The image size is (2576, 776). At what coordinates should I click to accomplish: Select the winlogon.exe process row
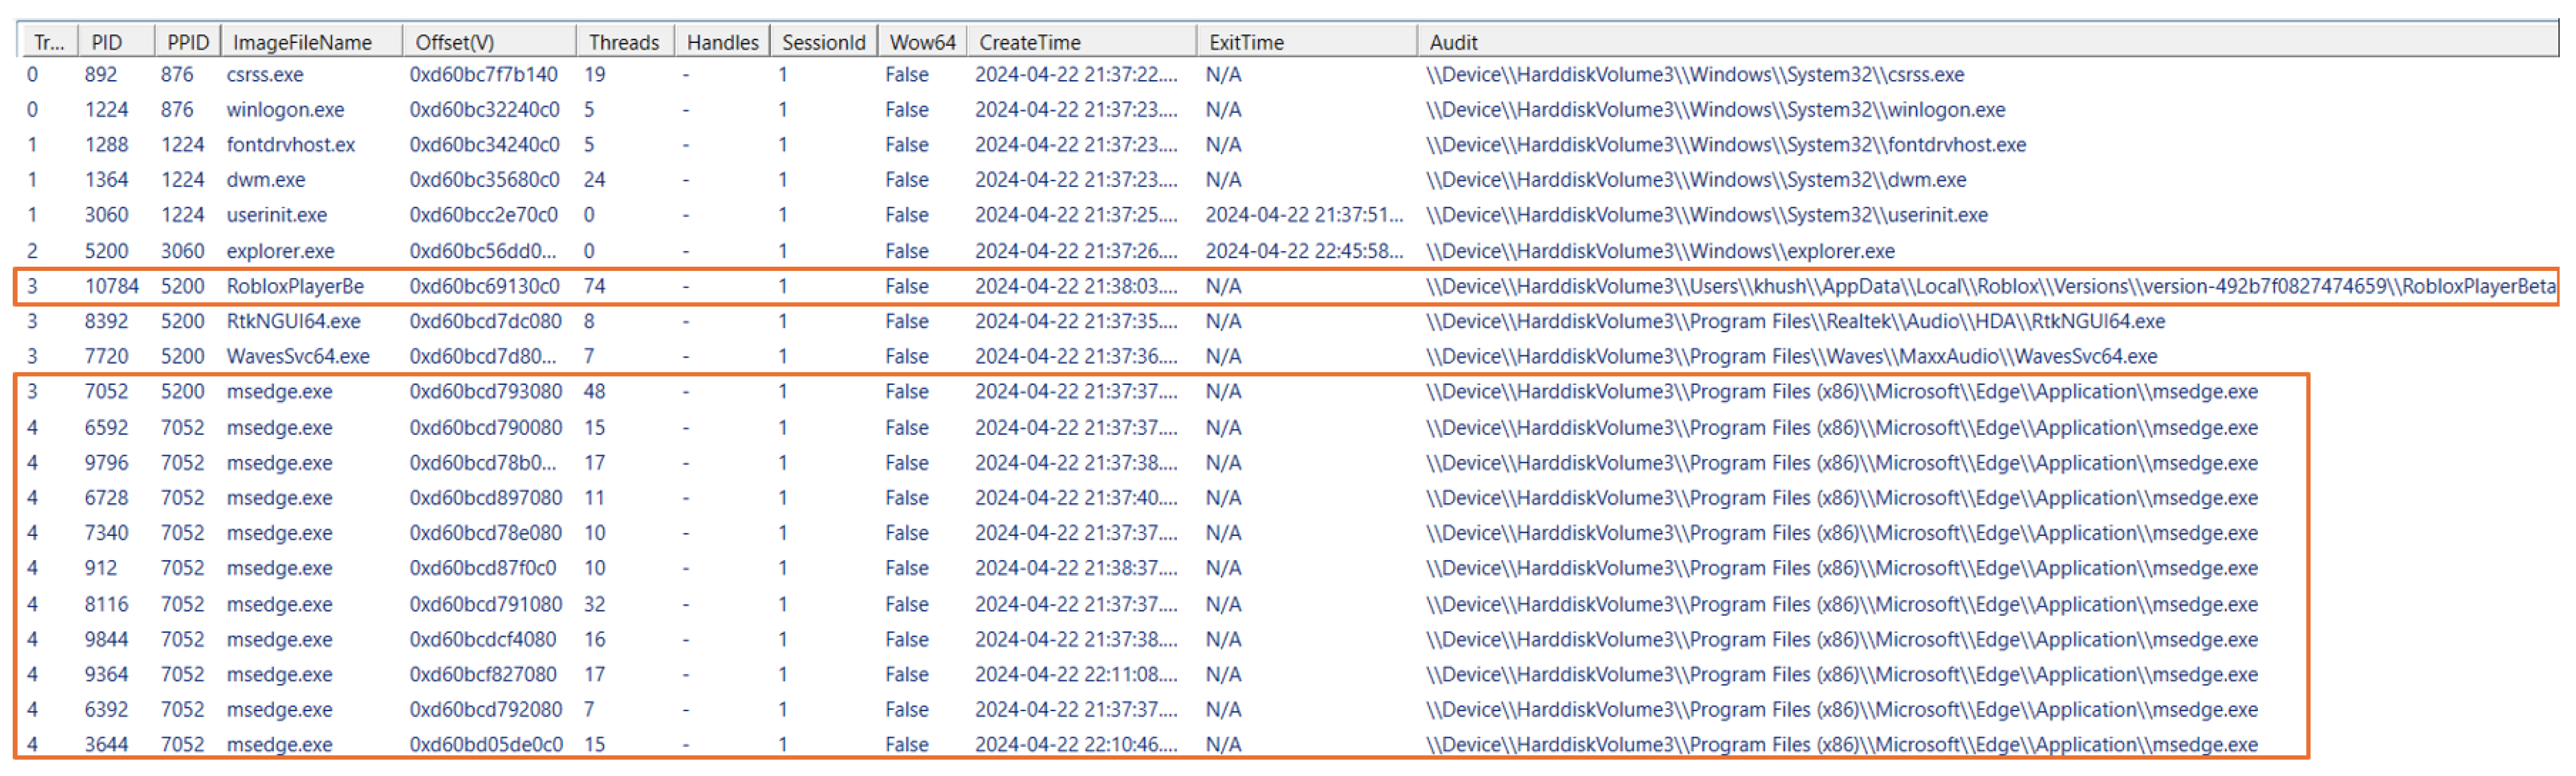point(285,110)
